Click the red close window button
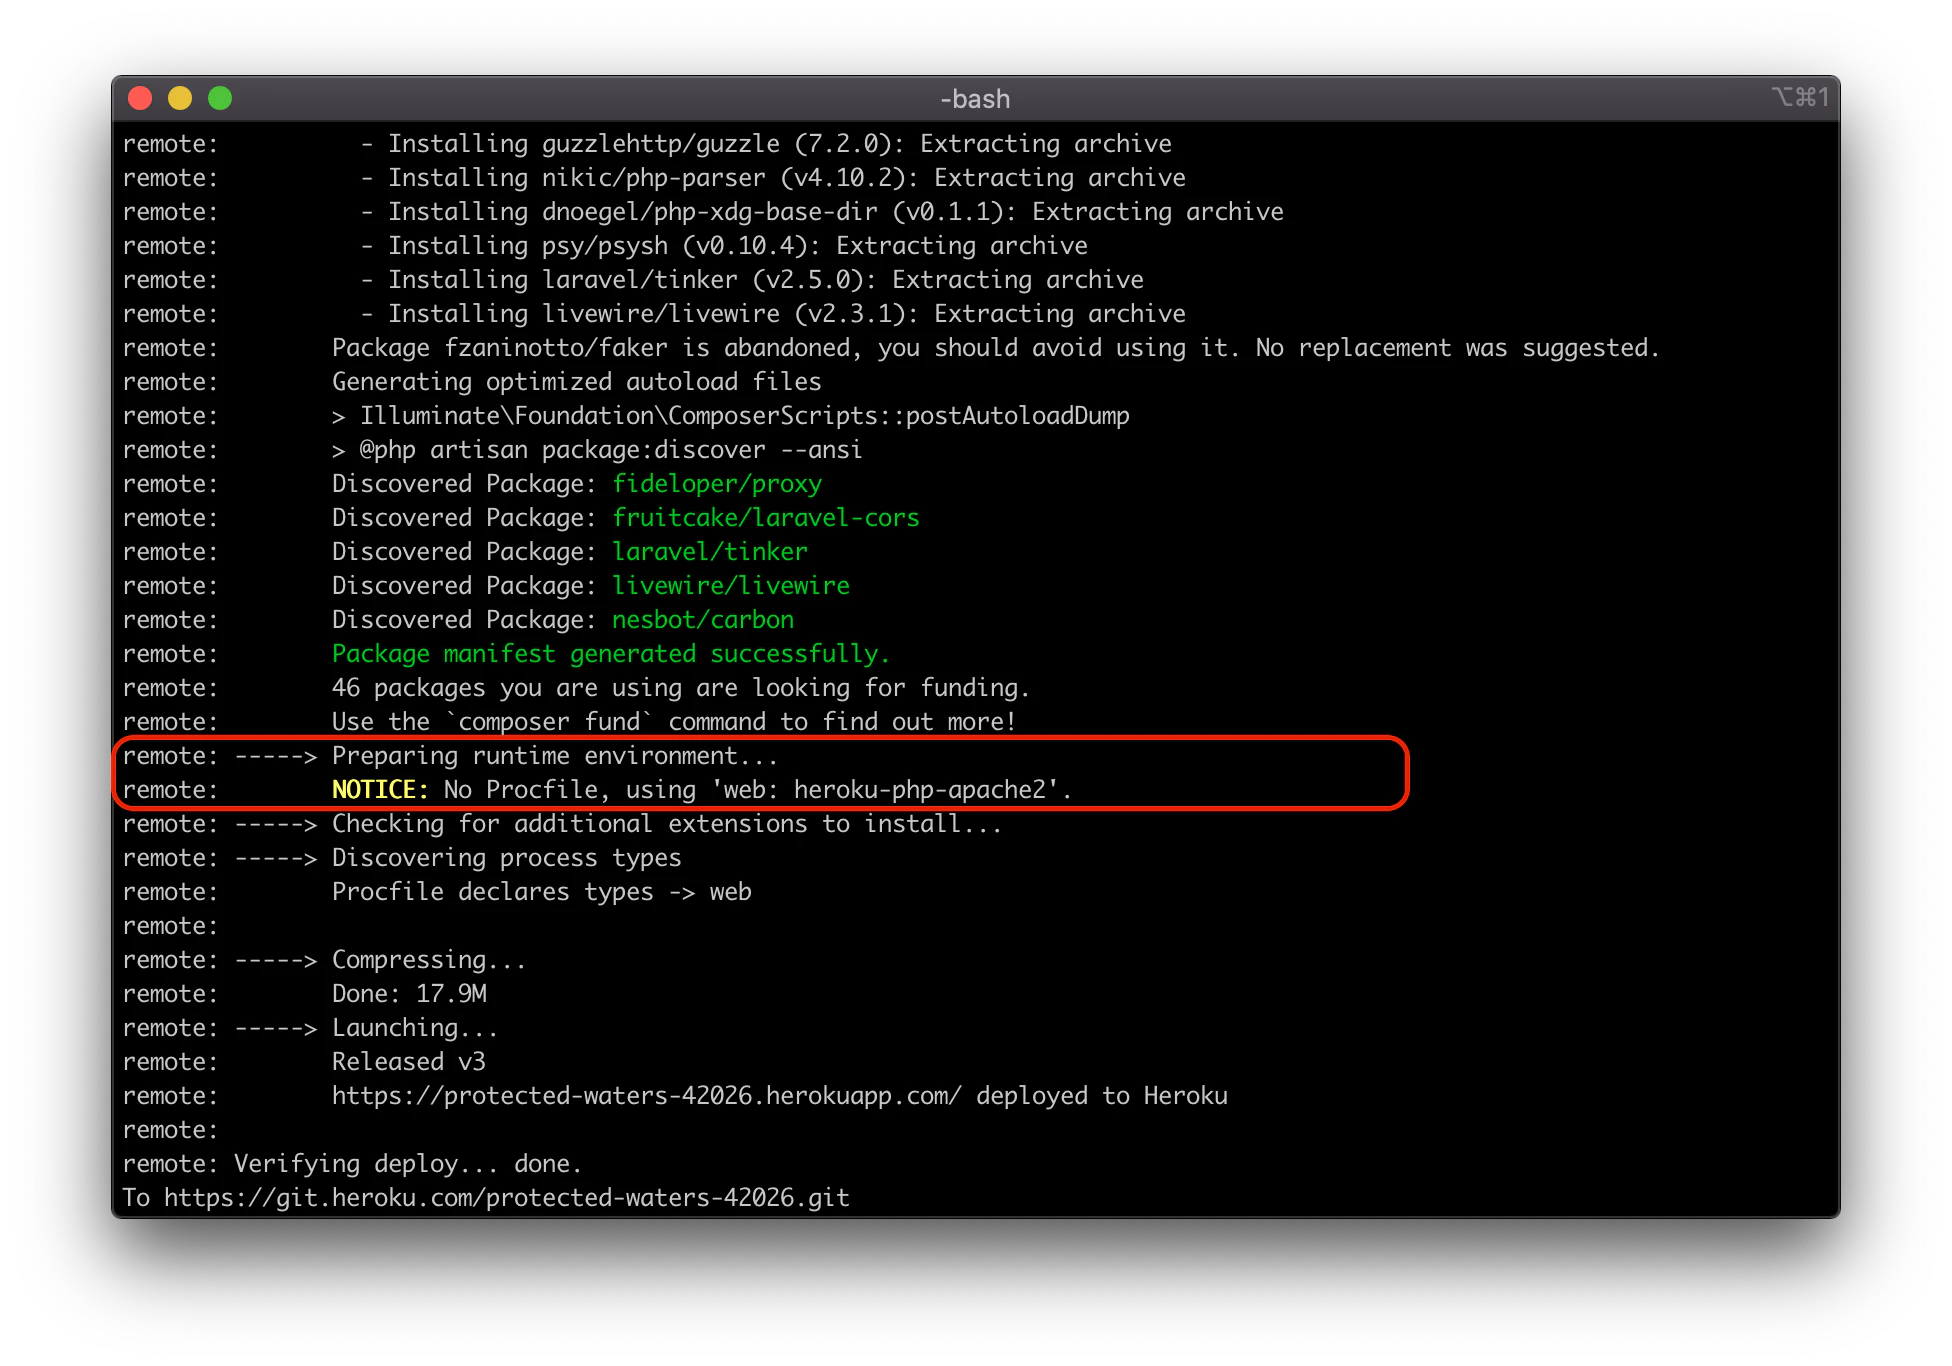Screen dimensions: 1952x1366 (140, 98)
